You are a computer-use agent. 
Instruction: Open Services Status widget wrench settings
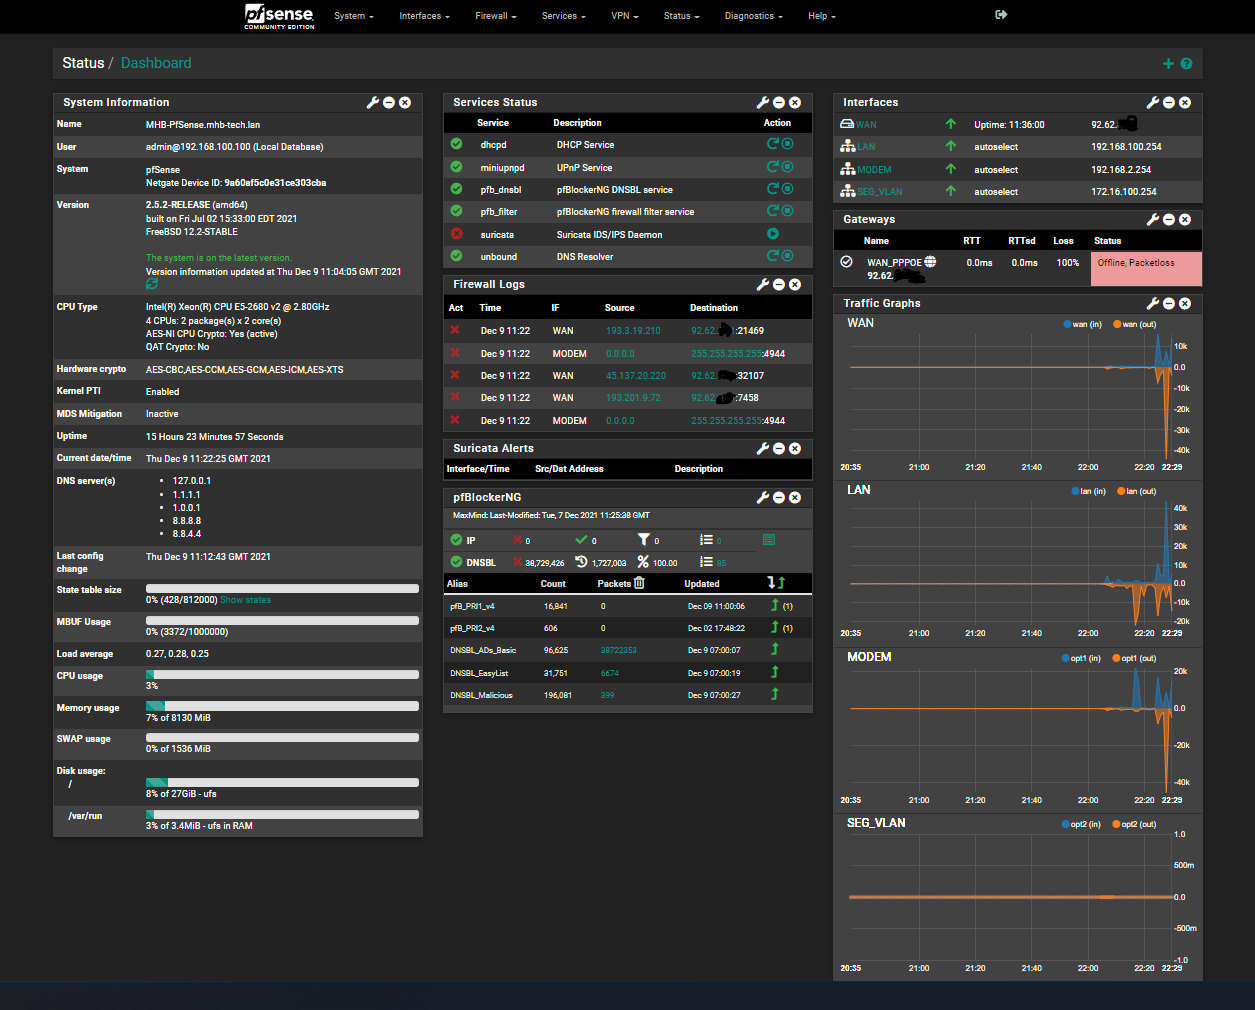click(763, 102)
